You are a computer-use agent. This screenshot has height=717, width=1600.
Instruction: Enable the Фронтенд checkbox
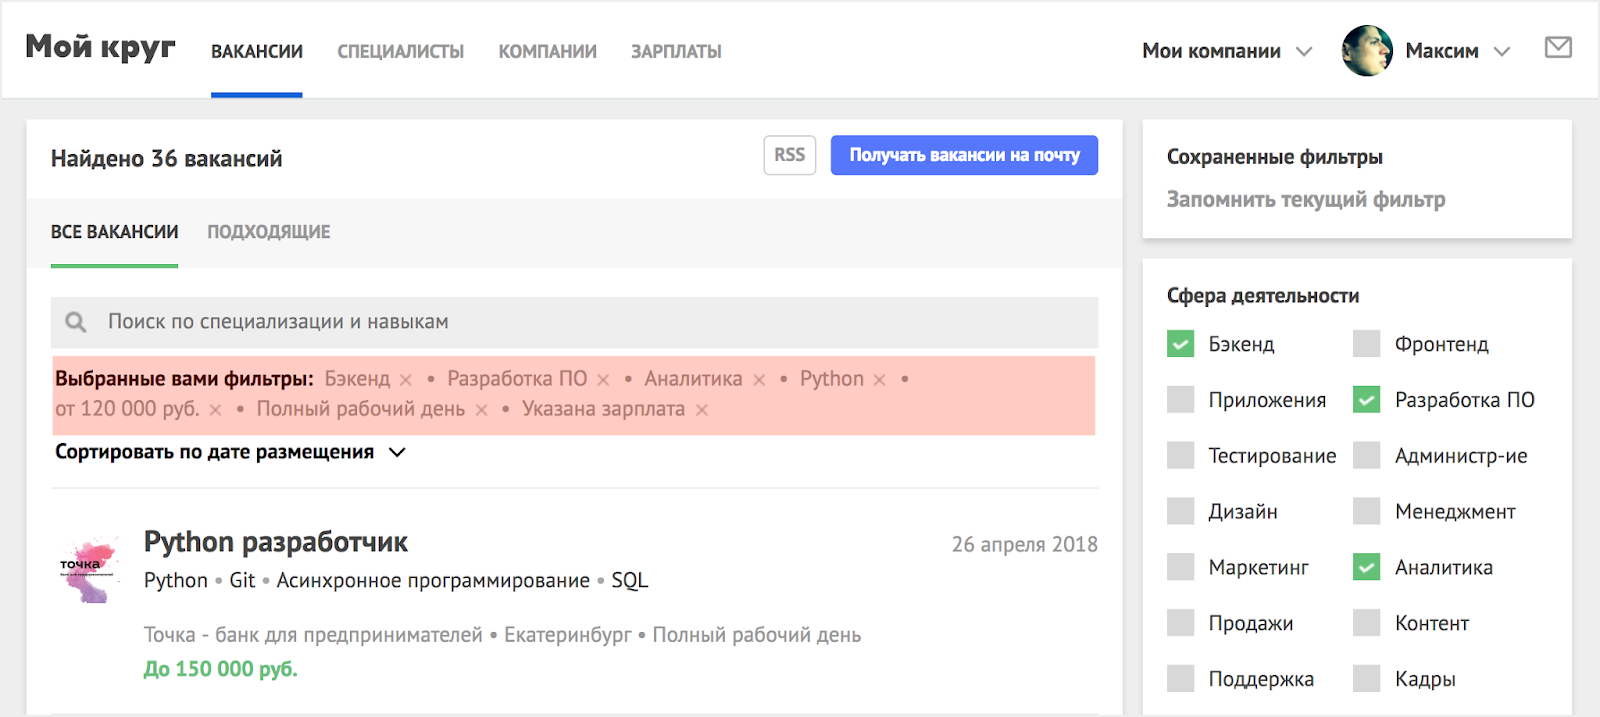(x=1366, y=344)
